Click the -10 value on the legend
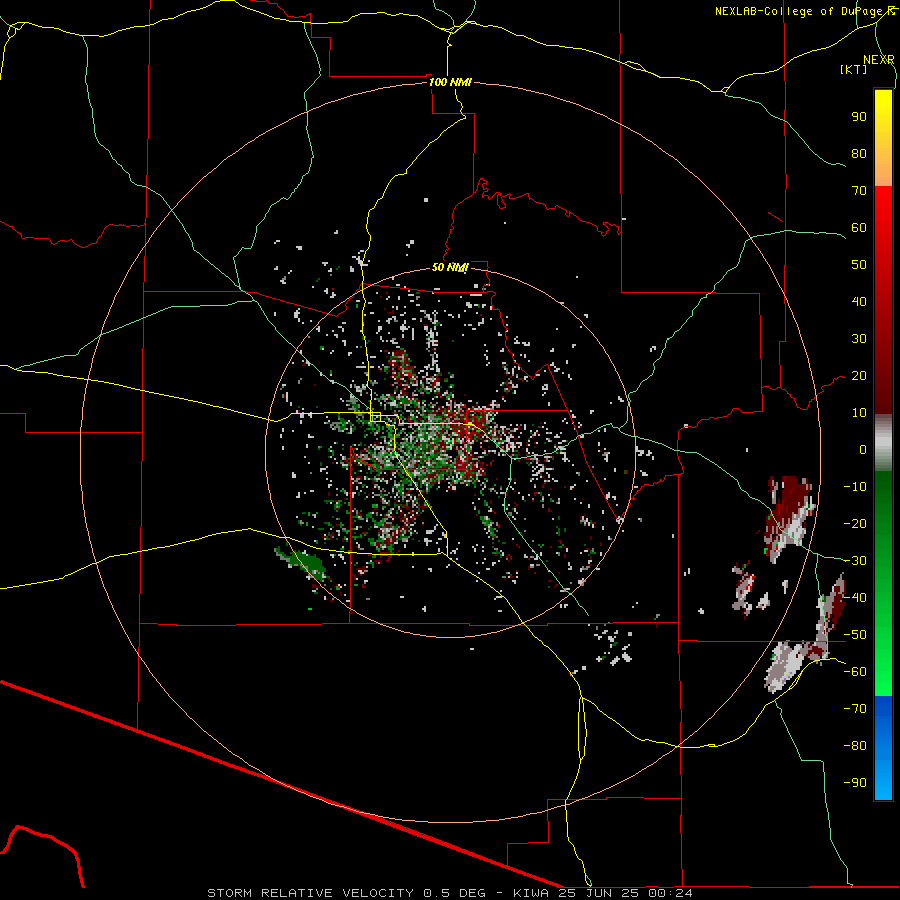 tap(855, 487)
